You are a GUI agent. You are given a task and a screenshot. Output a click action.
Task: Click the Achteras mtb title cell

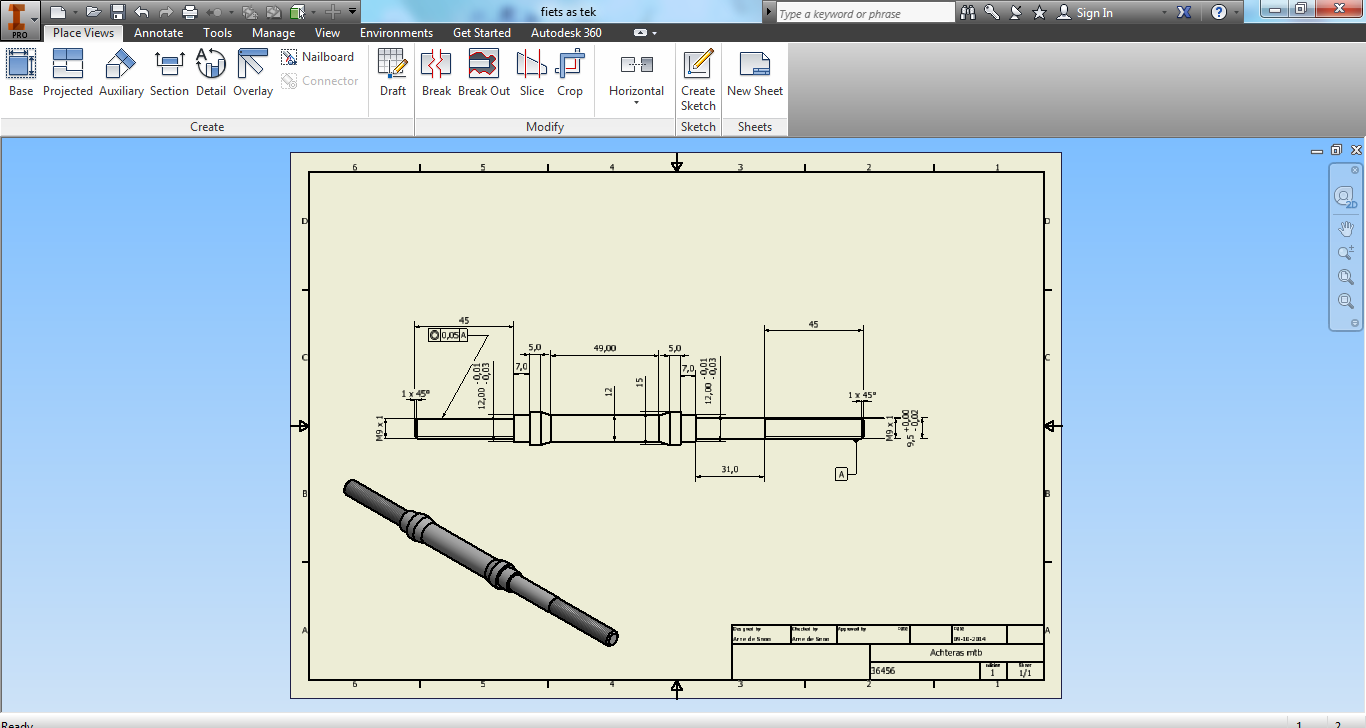[957, 652]
